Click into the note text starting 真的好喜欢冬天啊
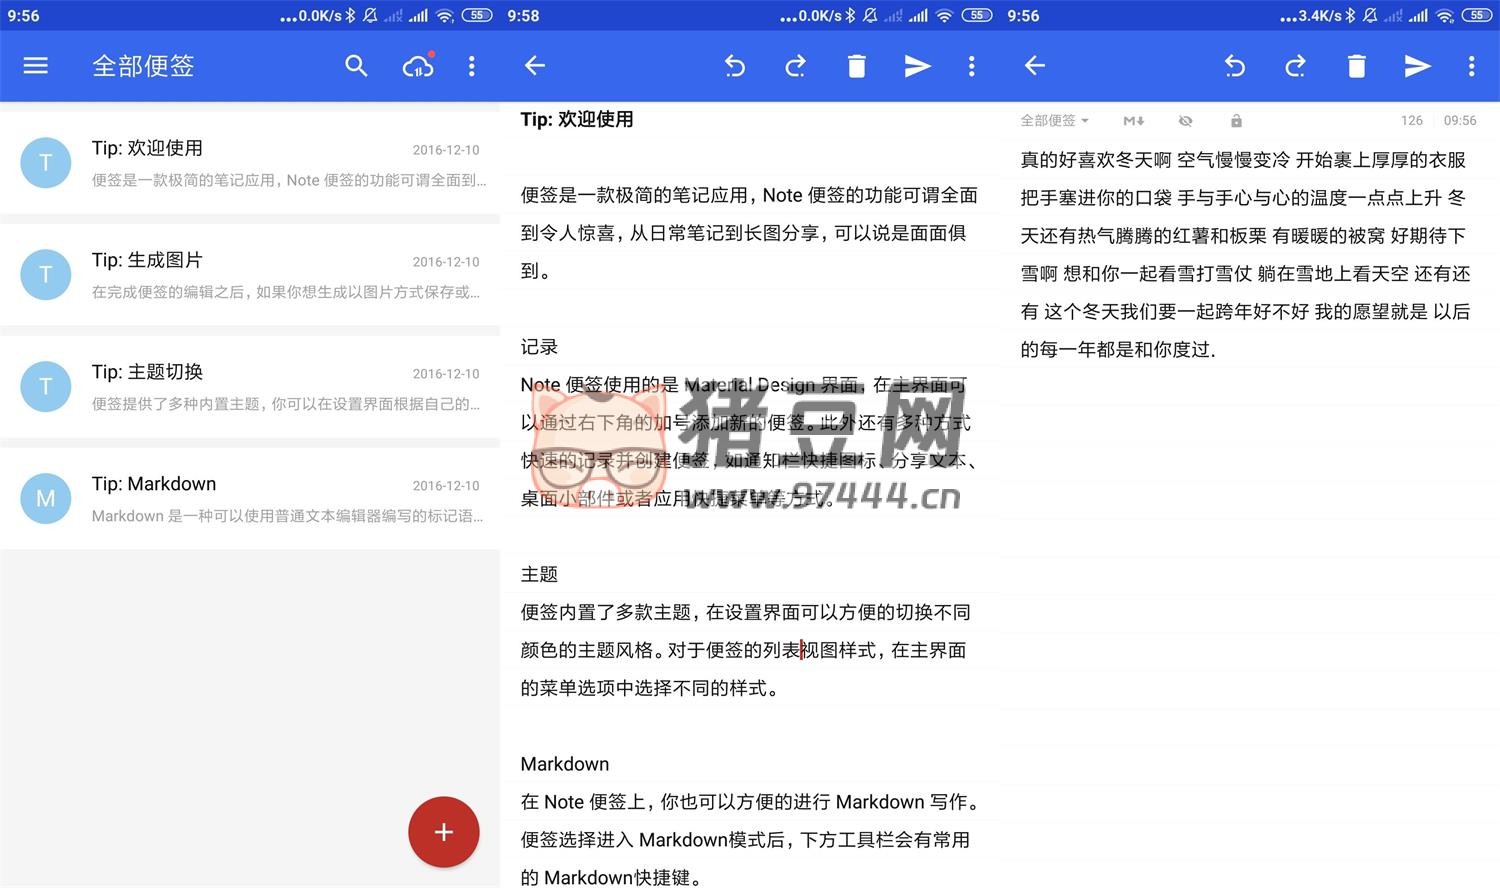Viewport: 1500px width, 888px height. click(1244, 254)
